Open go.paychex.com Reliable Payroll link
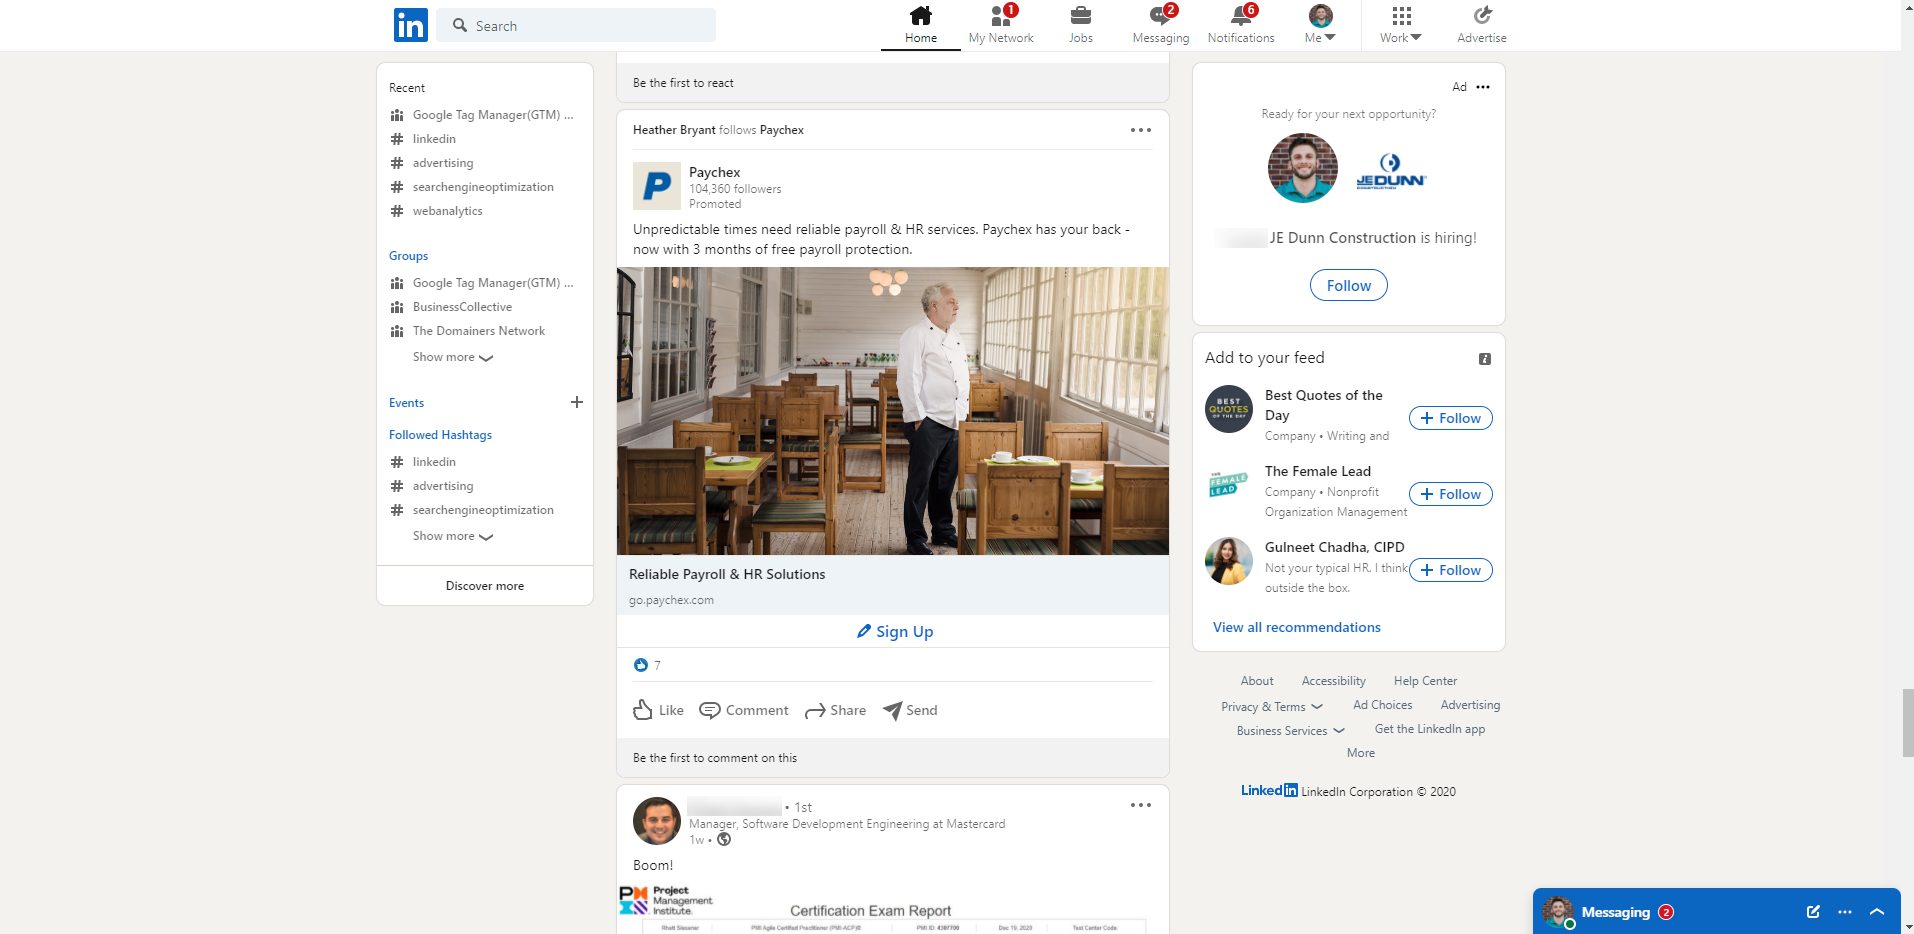Viewport: 1914px width, 934px height. click(892, 585)
